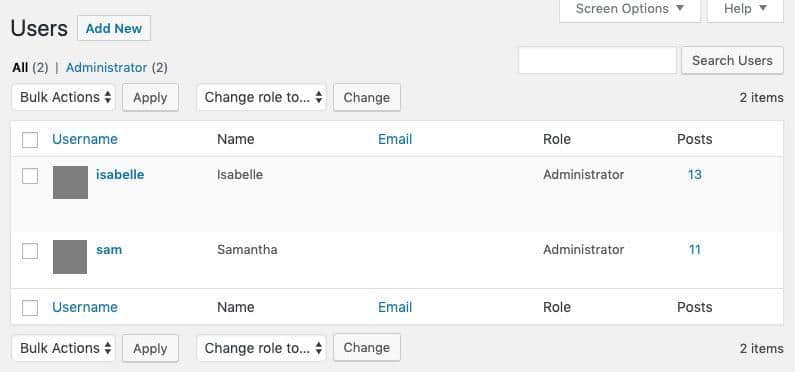Click the Add New button

click(x=114, y=28)
